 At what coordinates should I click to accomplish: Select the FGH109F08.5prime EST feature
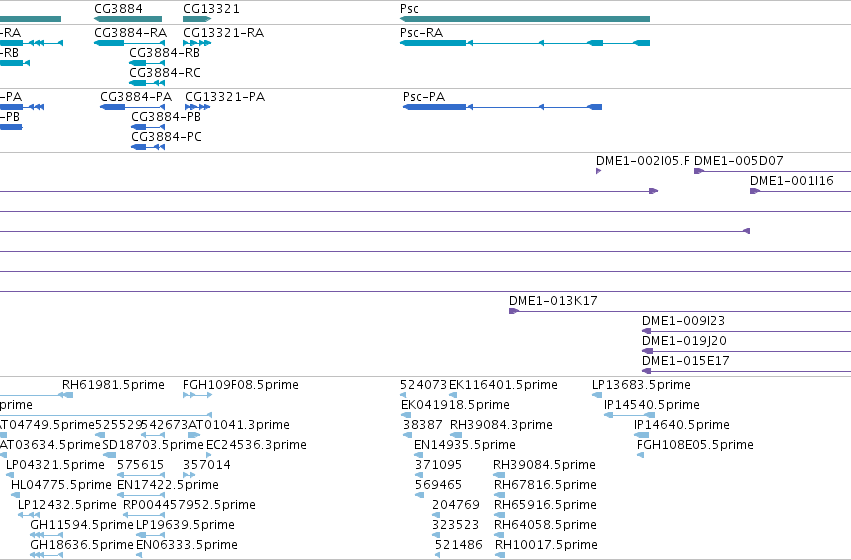coord(198,395)
